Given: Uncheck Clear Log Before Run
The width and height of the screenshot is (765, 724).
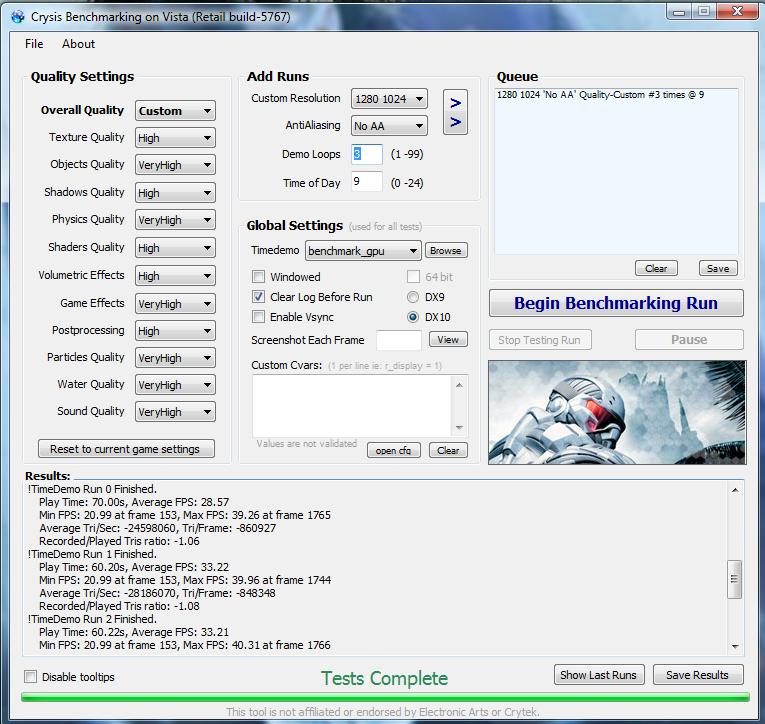Looking at the screenshot, I should 259,297.
